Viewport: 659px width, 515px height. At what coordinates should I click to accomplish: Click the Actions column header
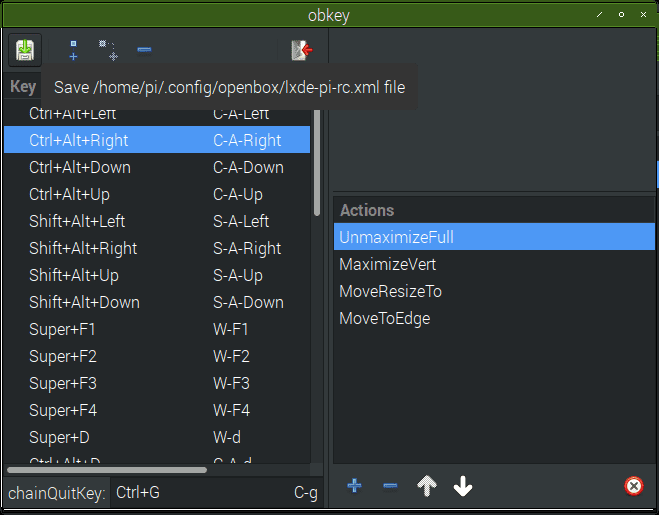[494, 210]
